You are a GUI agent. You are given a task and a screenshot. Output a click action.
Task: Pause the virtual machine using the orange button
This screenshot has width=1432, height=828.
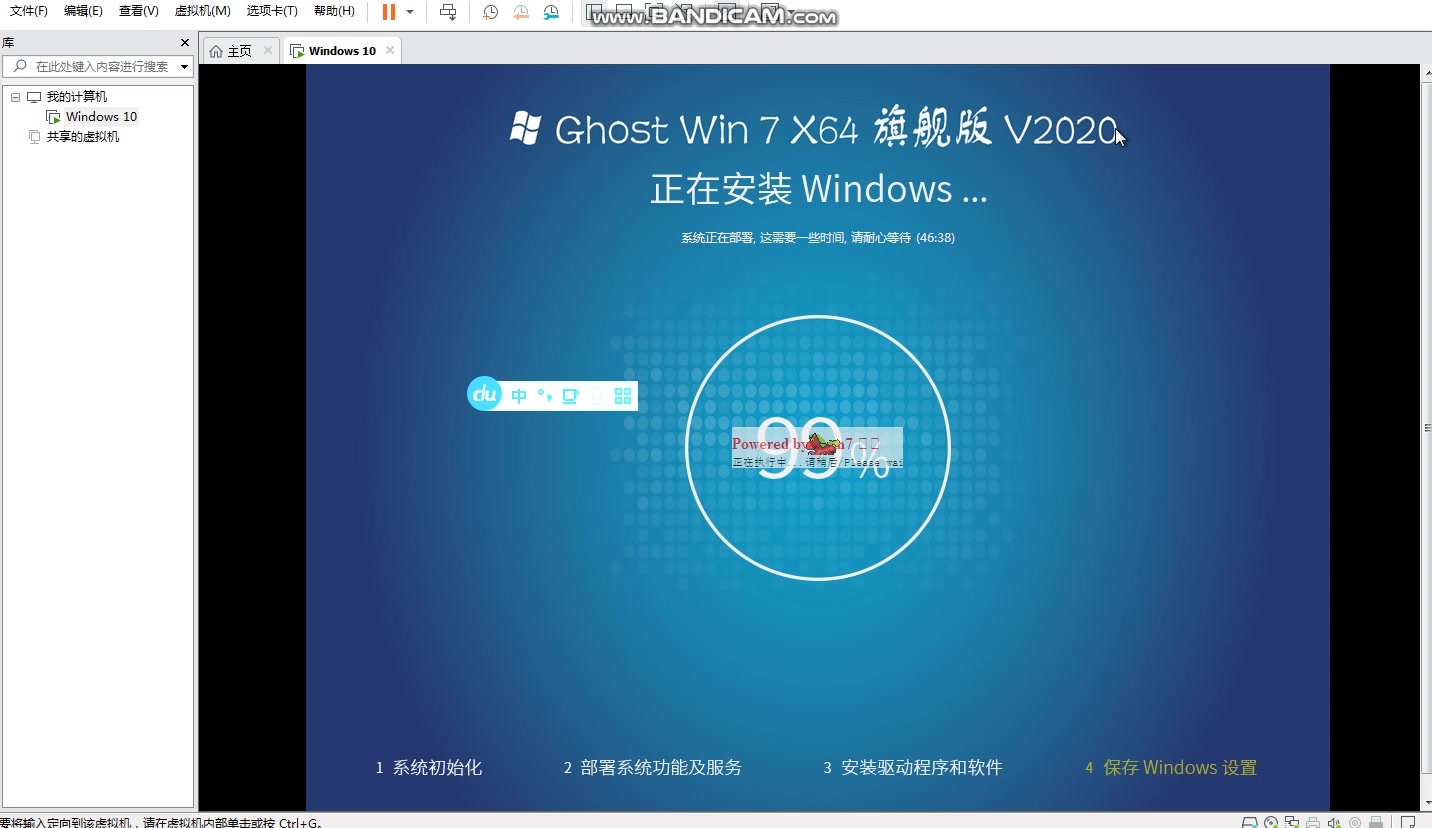389,12
